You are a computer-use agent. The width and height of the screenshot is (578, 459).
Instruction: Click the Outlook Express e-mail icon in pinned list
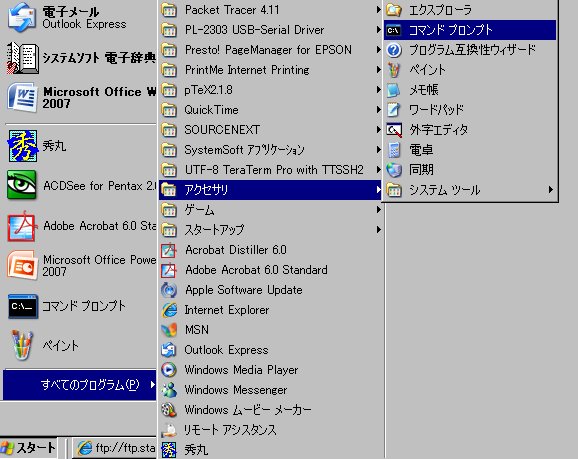click(22, 17)
